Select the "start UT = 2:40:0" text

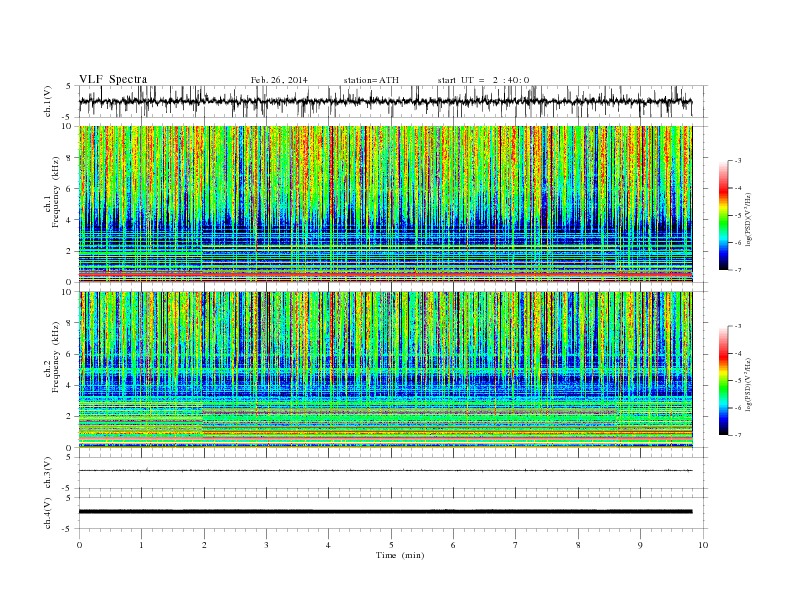coord(483,80)
